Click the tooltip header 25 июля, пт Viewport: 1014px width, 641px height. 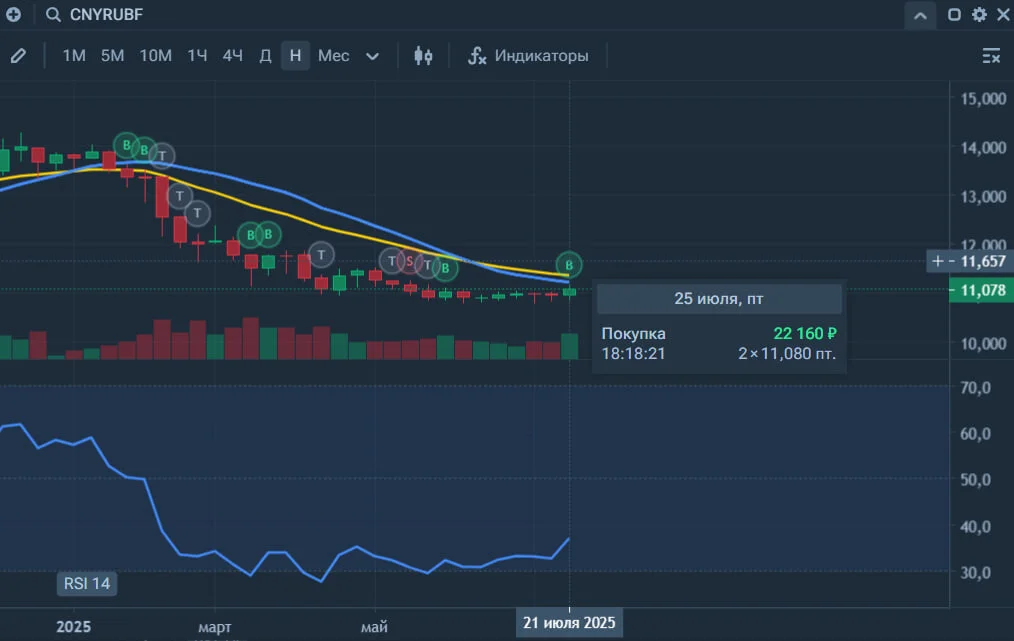tap(719, 299)
